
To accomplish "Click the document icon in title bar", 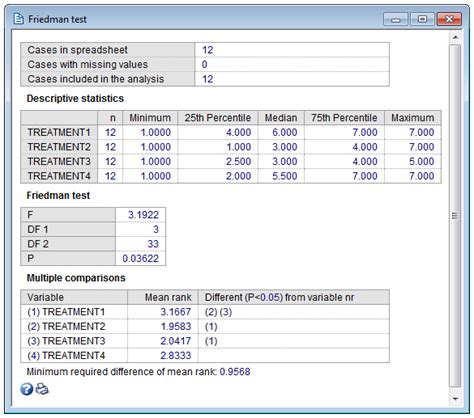I will point(19,19).
